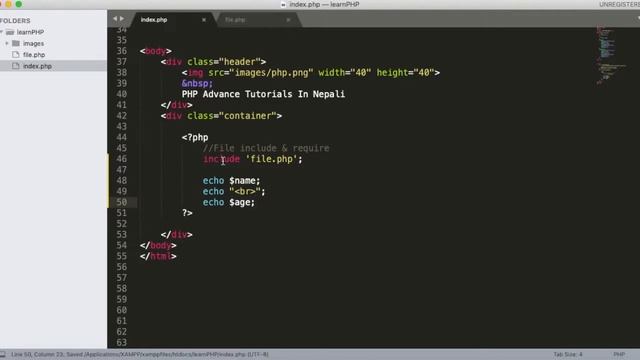
Task: Click the $name variable on line 48
Action: pos(242,181)
